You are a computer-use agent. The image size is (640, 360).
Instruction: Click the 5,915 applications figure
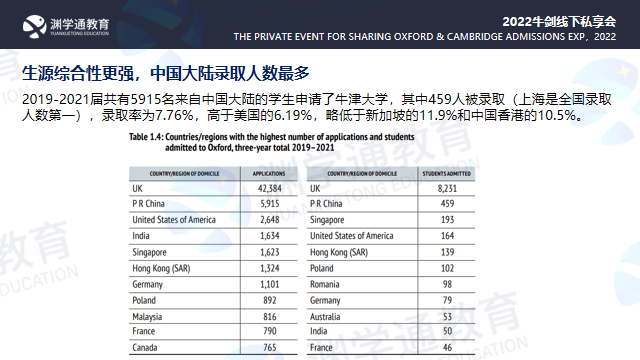click(x=270, y=204)
